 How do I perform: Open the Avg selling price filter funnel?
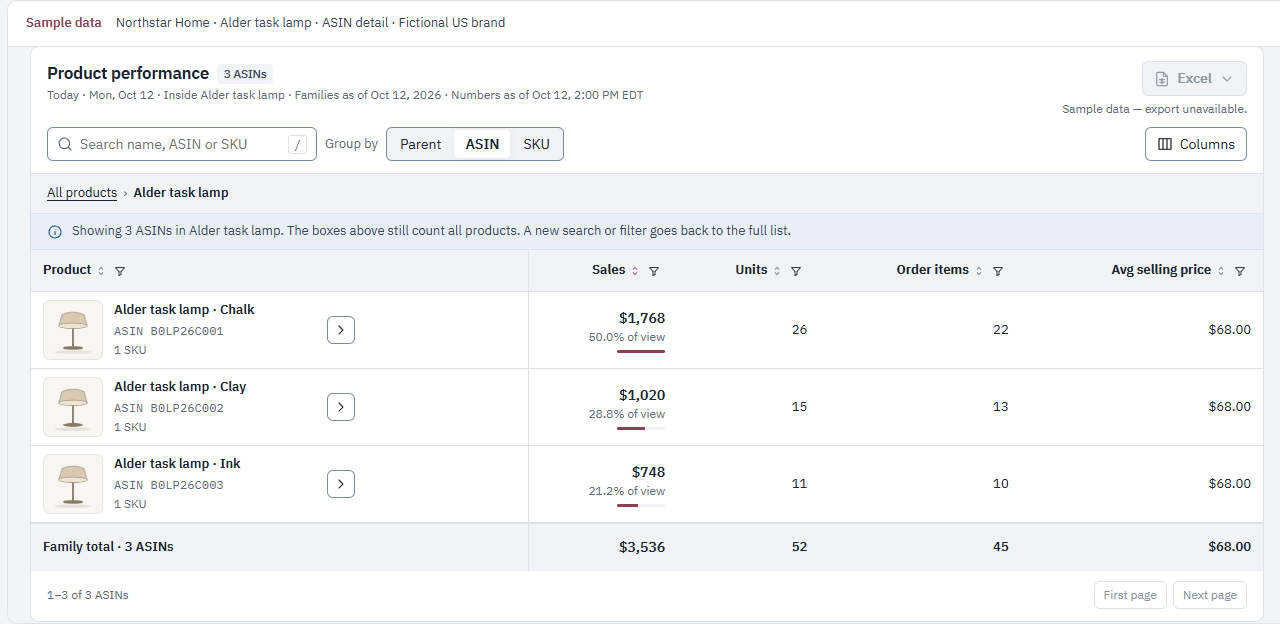coord(1240,270)
